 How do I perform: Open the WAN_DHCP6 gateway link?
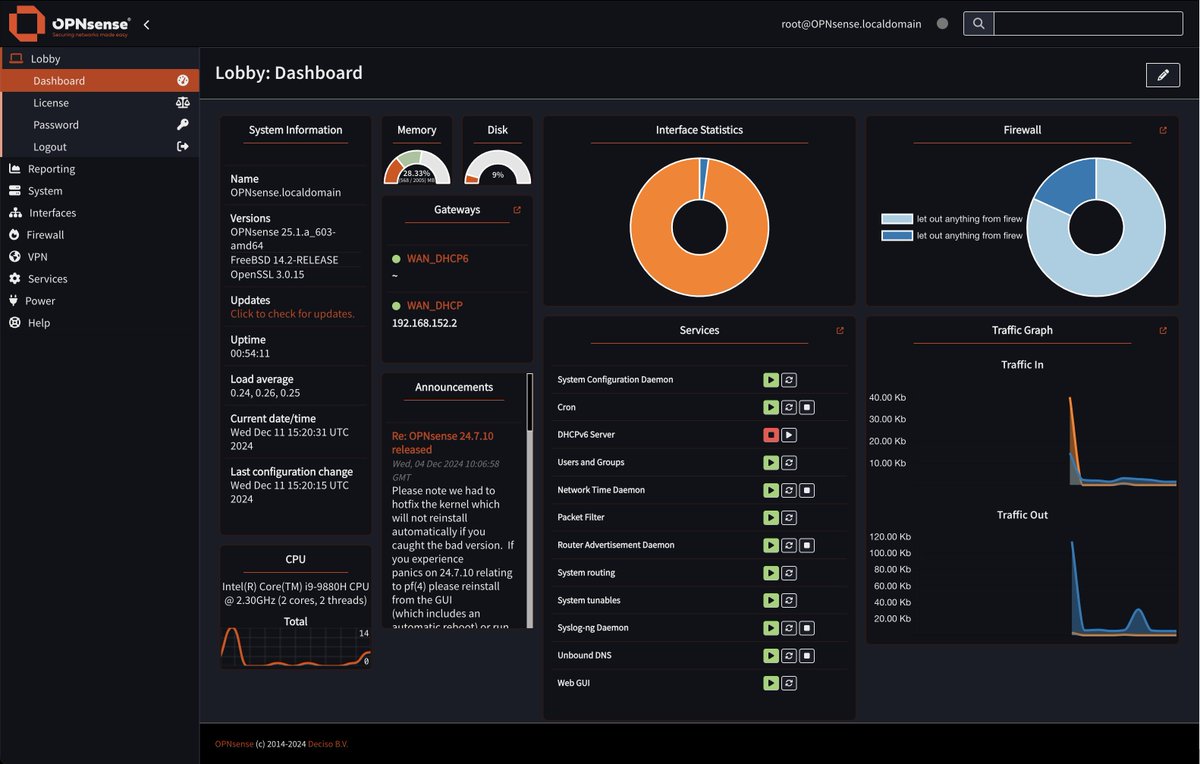tap(437, 259)
